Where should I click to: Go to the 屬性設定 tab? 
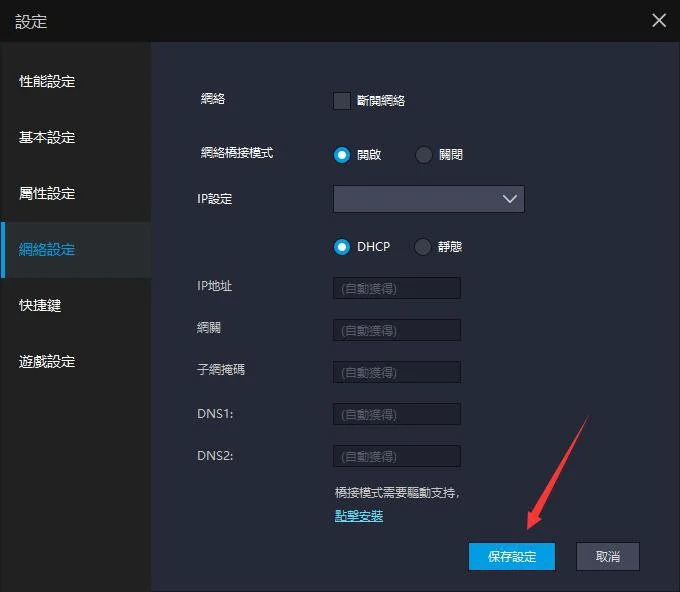click(x=47, y=193)
